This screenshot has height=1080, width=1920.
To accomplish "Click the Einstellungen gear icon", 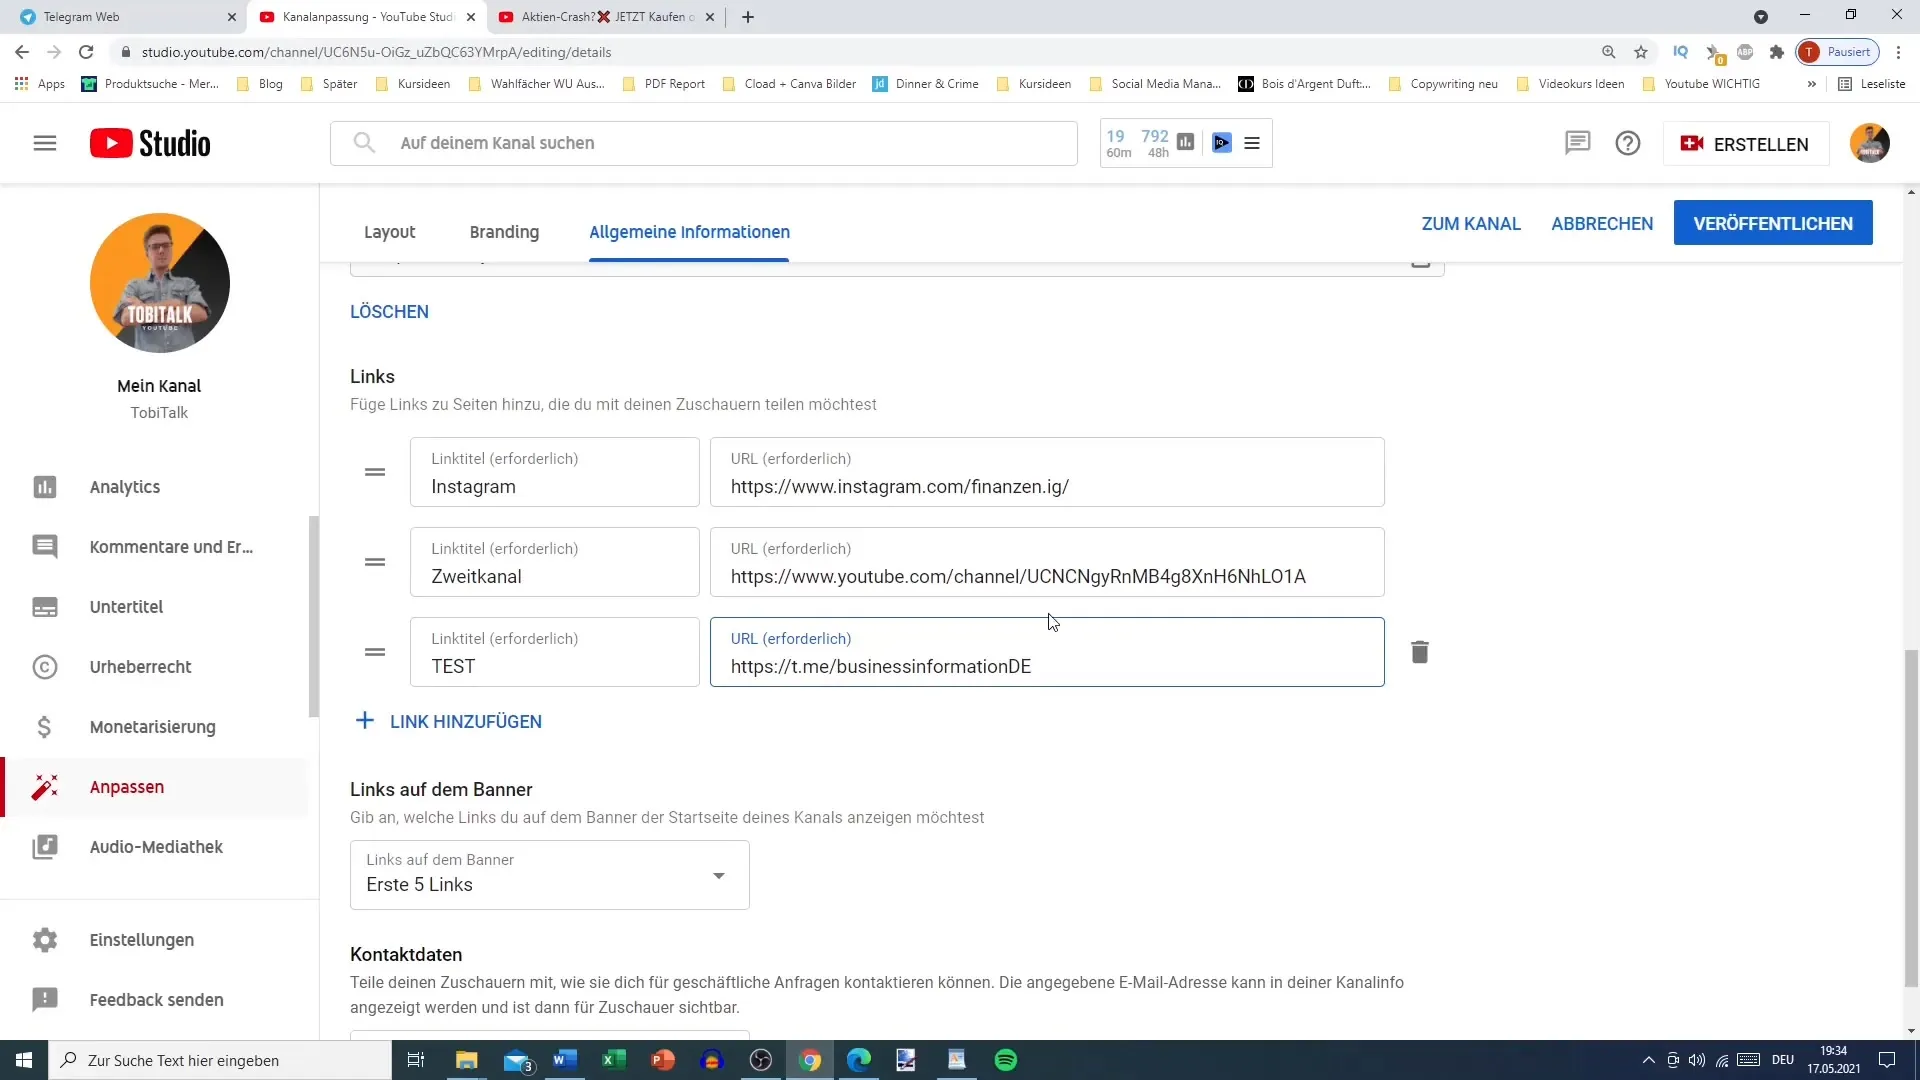I will click(x=45, y=939).
